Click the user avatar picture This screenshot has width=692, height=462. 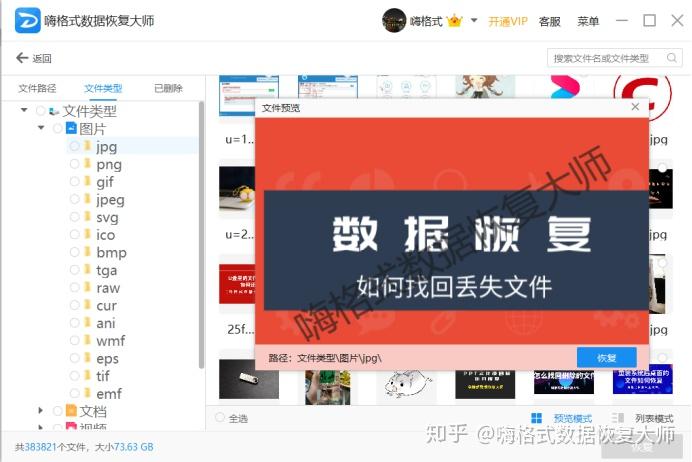(394, 20)
